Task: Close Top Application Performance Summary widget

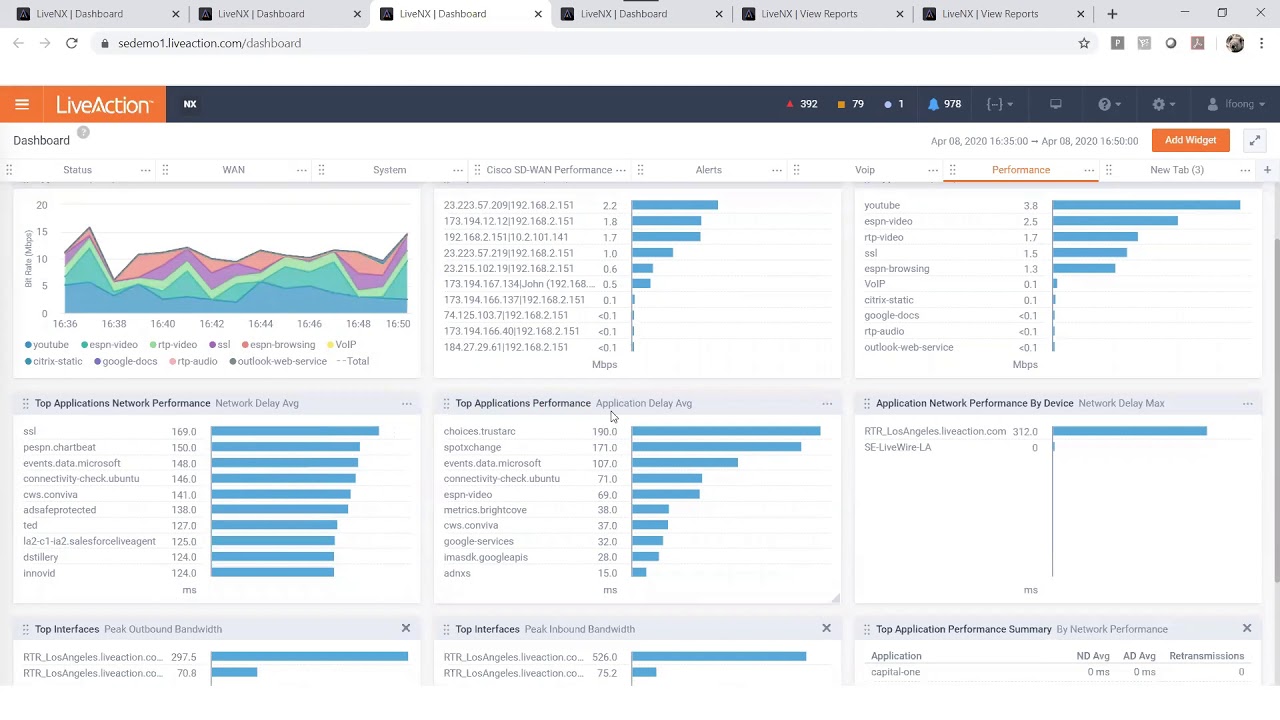Action: click(x=1247, y=628)
